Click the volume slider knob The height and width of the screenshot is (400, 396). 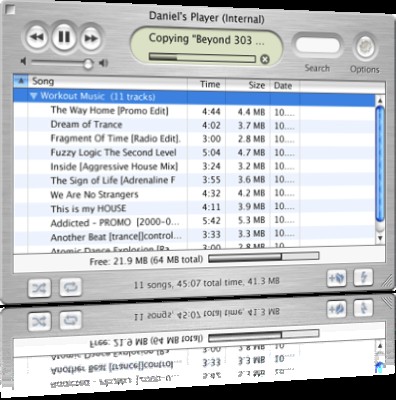point(88,64)
